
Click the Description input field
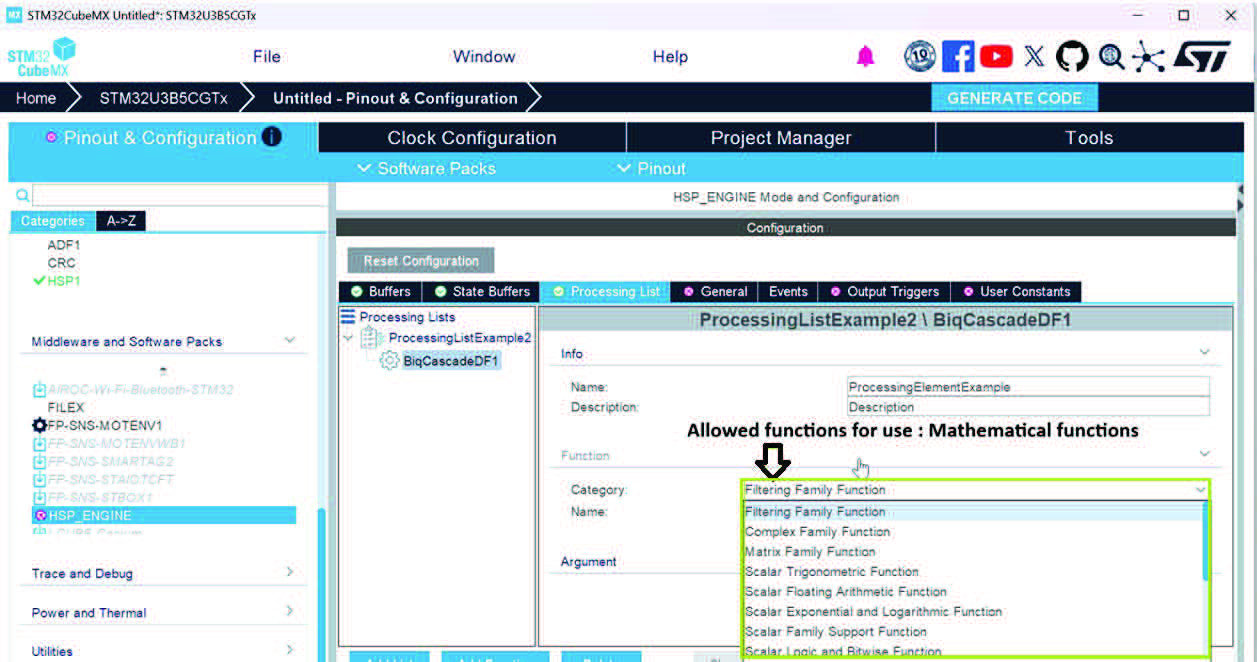click(x=1028, y=407)
